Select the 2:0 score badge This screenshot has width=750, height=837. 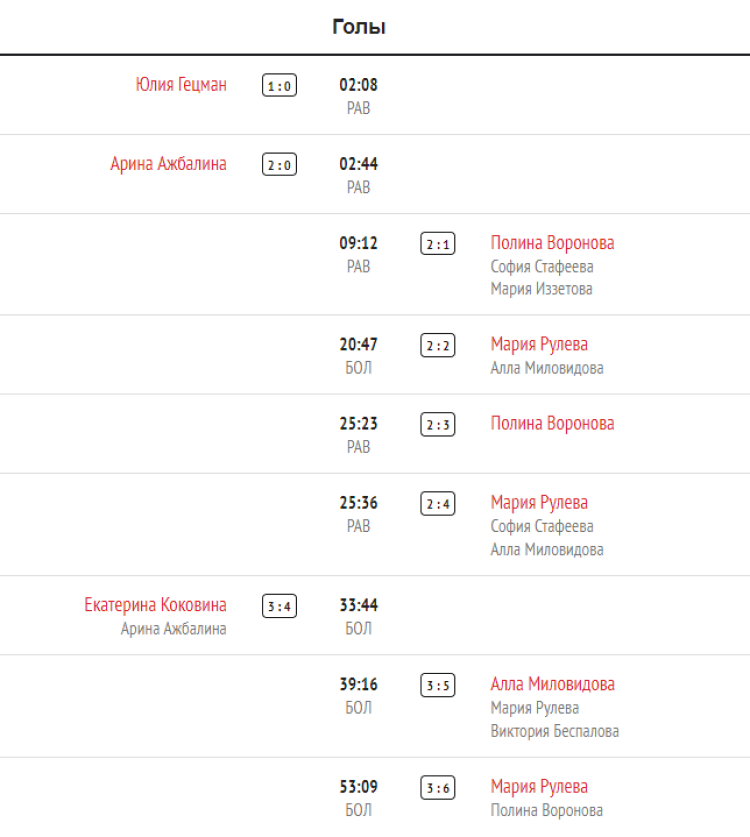tap(279, 165)
